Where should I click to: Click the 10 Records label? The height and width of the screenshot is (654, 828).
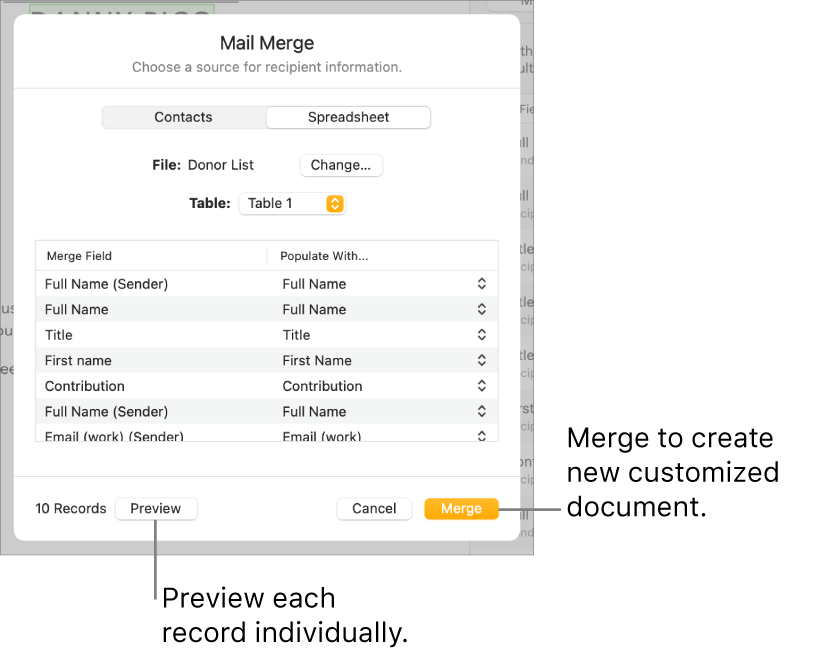70,508
